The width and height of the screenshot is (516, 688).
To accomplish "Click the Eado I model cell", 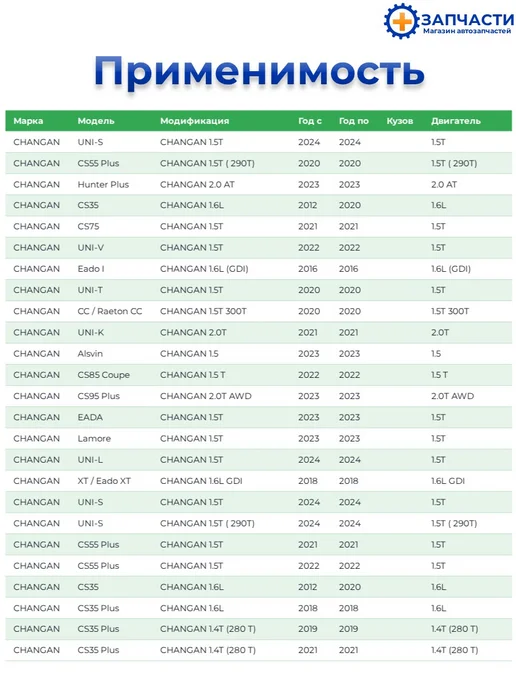I will [x=91, y=269].
